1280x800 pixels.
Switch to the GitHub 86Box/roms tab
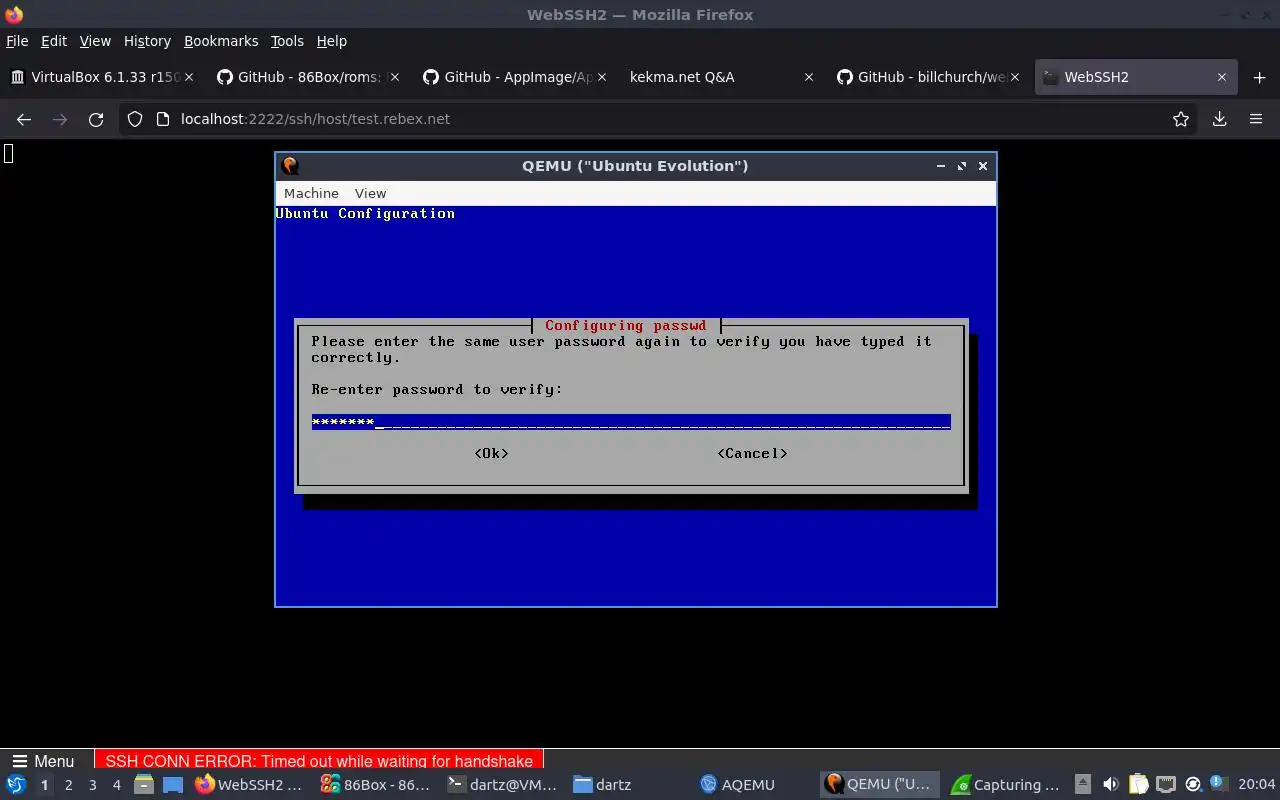(308, 77)
